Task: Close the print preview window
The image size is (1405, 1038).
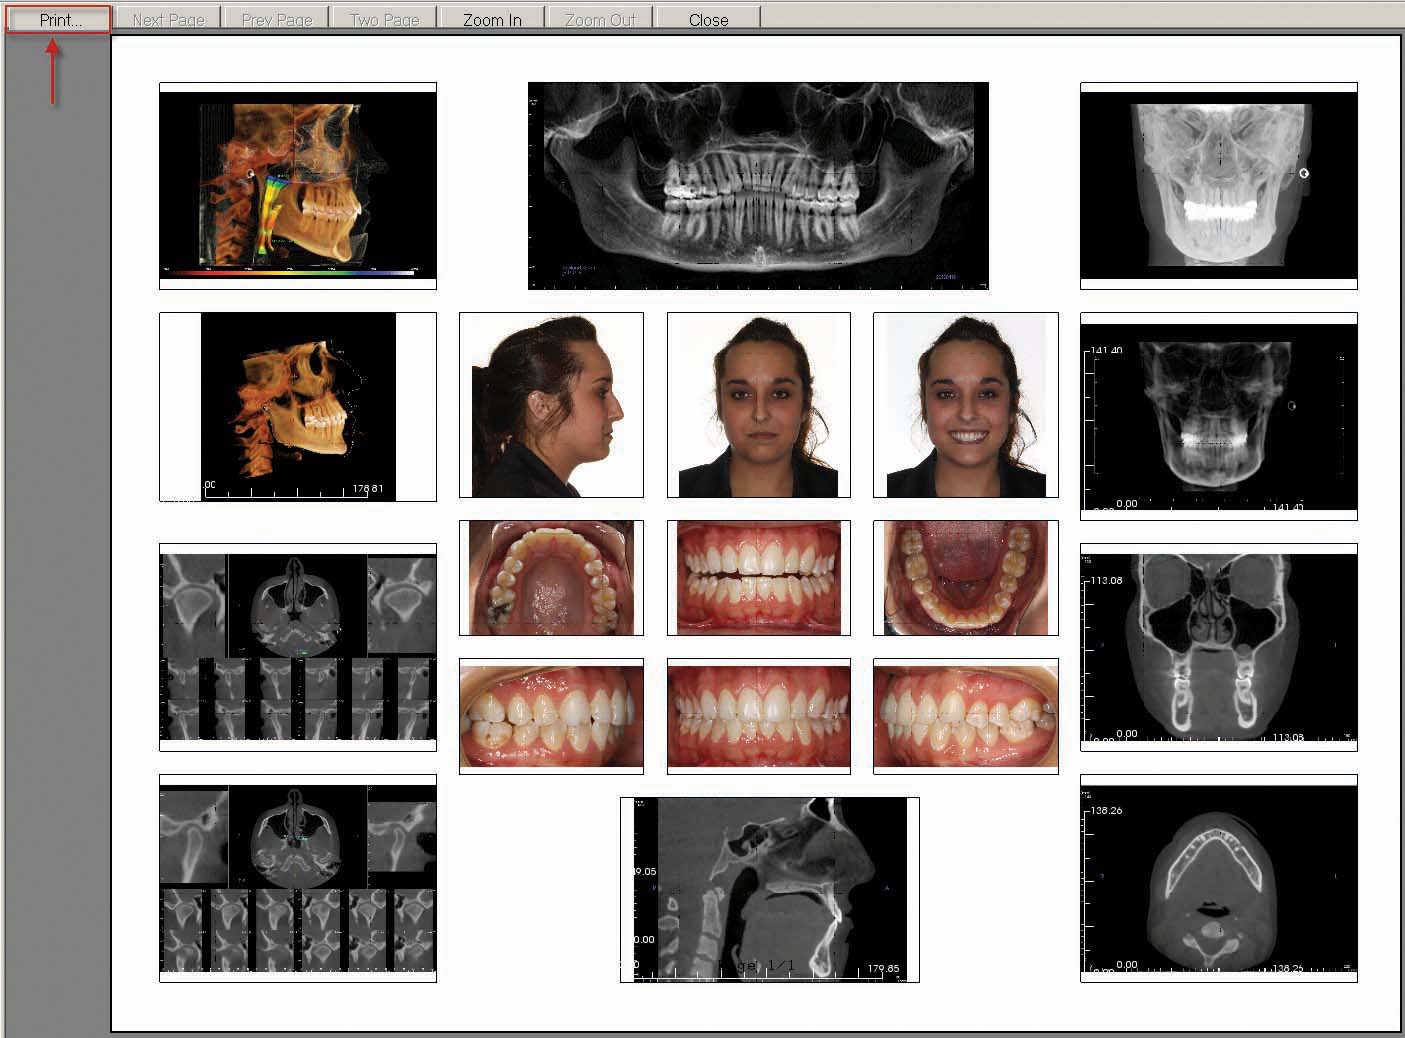Action: tap(708, 19)
